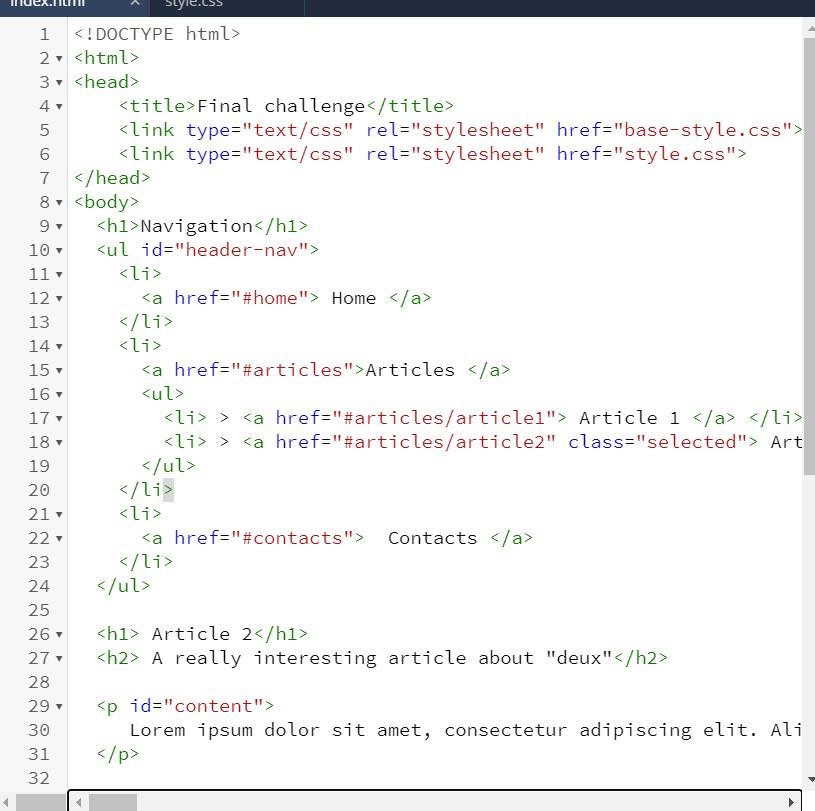
Task: Close the index.html tab
Action: [135, 4]
